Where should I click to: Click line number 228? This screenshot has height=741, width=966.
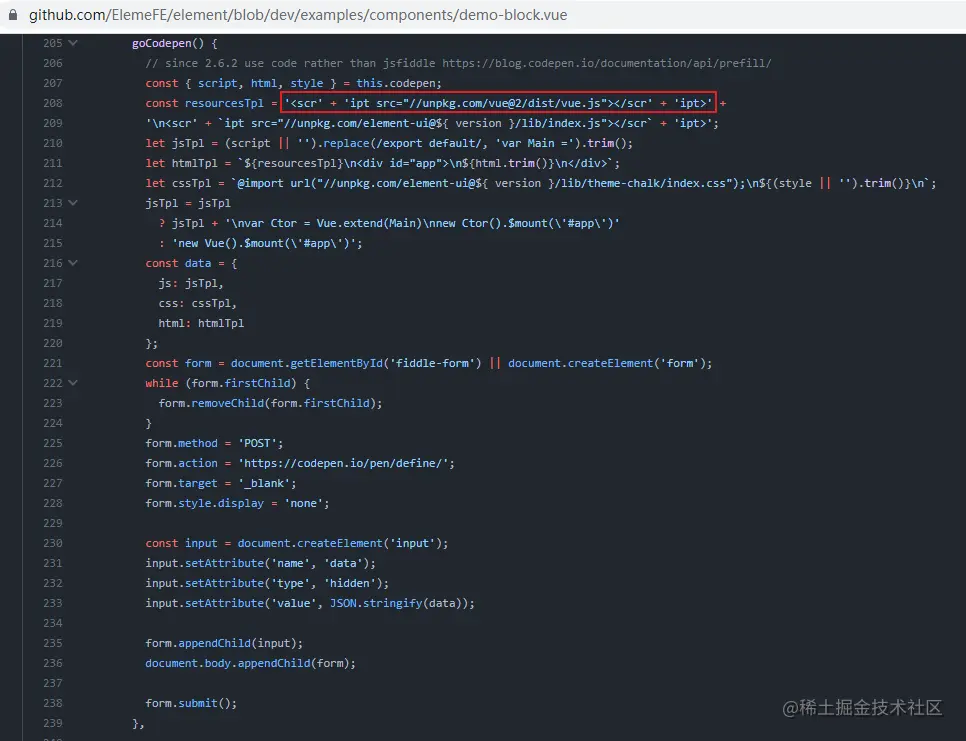coord(53,503)
